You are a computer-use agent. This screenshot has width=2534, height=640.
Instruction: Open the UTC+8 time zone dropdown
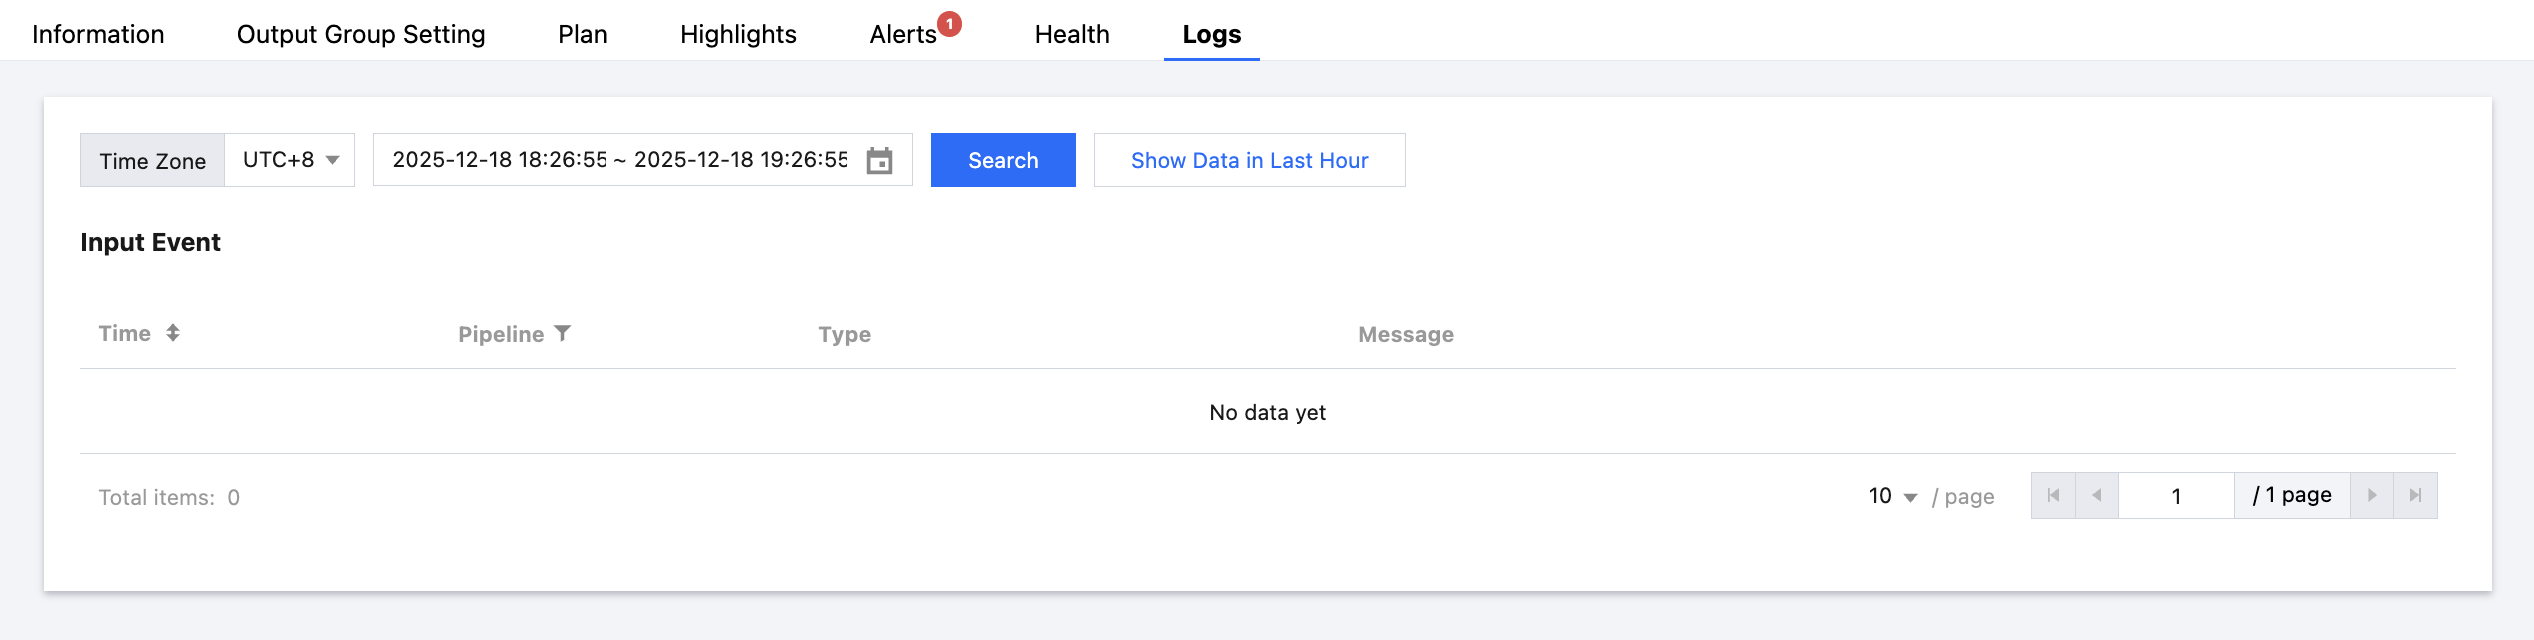290,160
